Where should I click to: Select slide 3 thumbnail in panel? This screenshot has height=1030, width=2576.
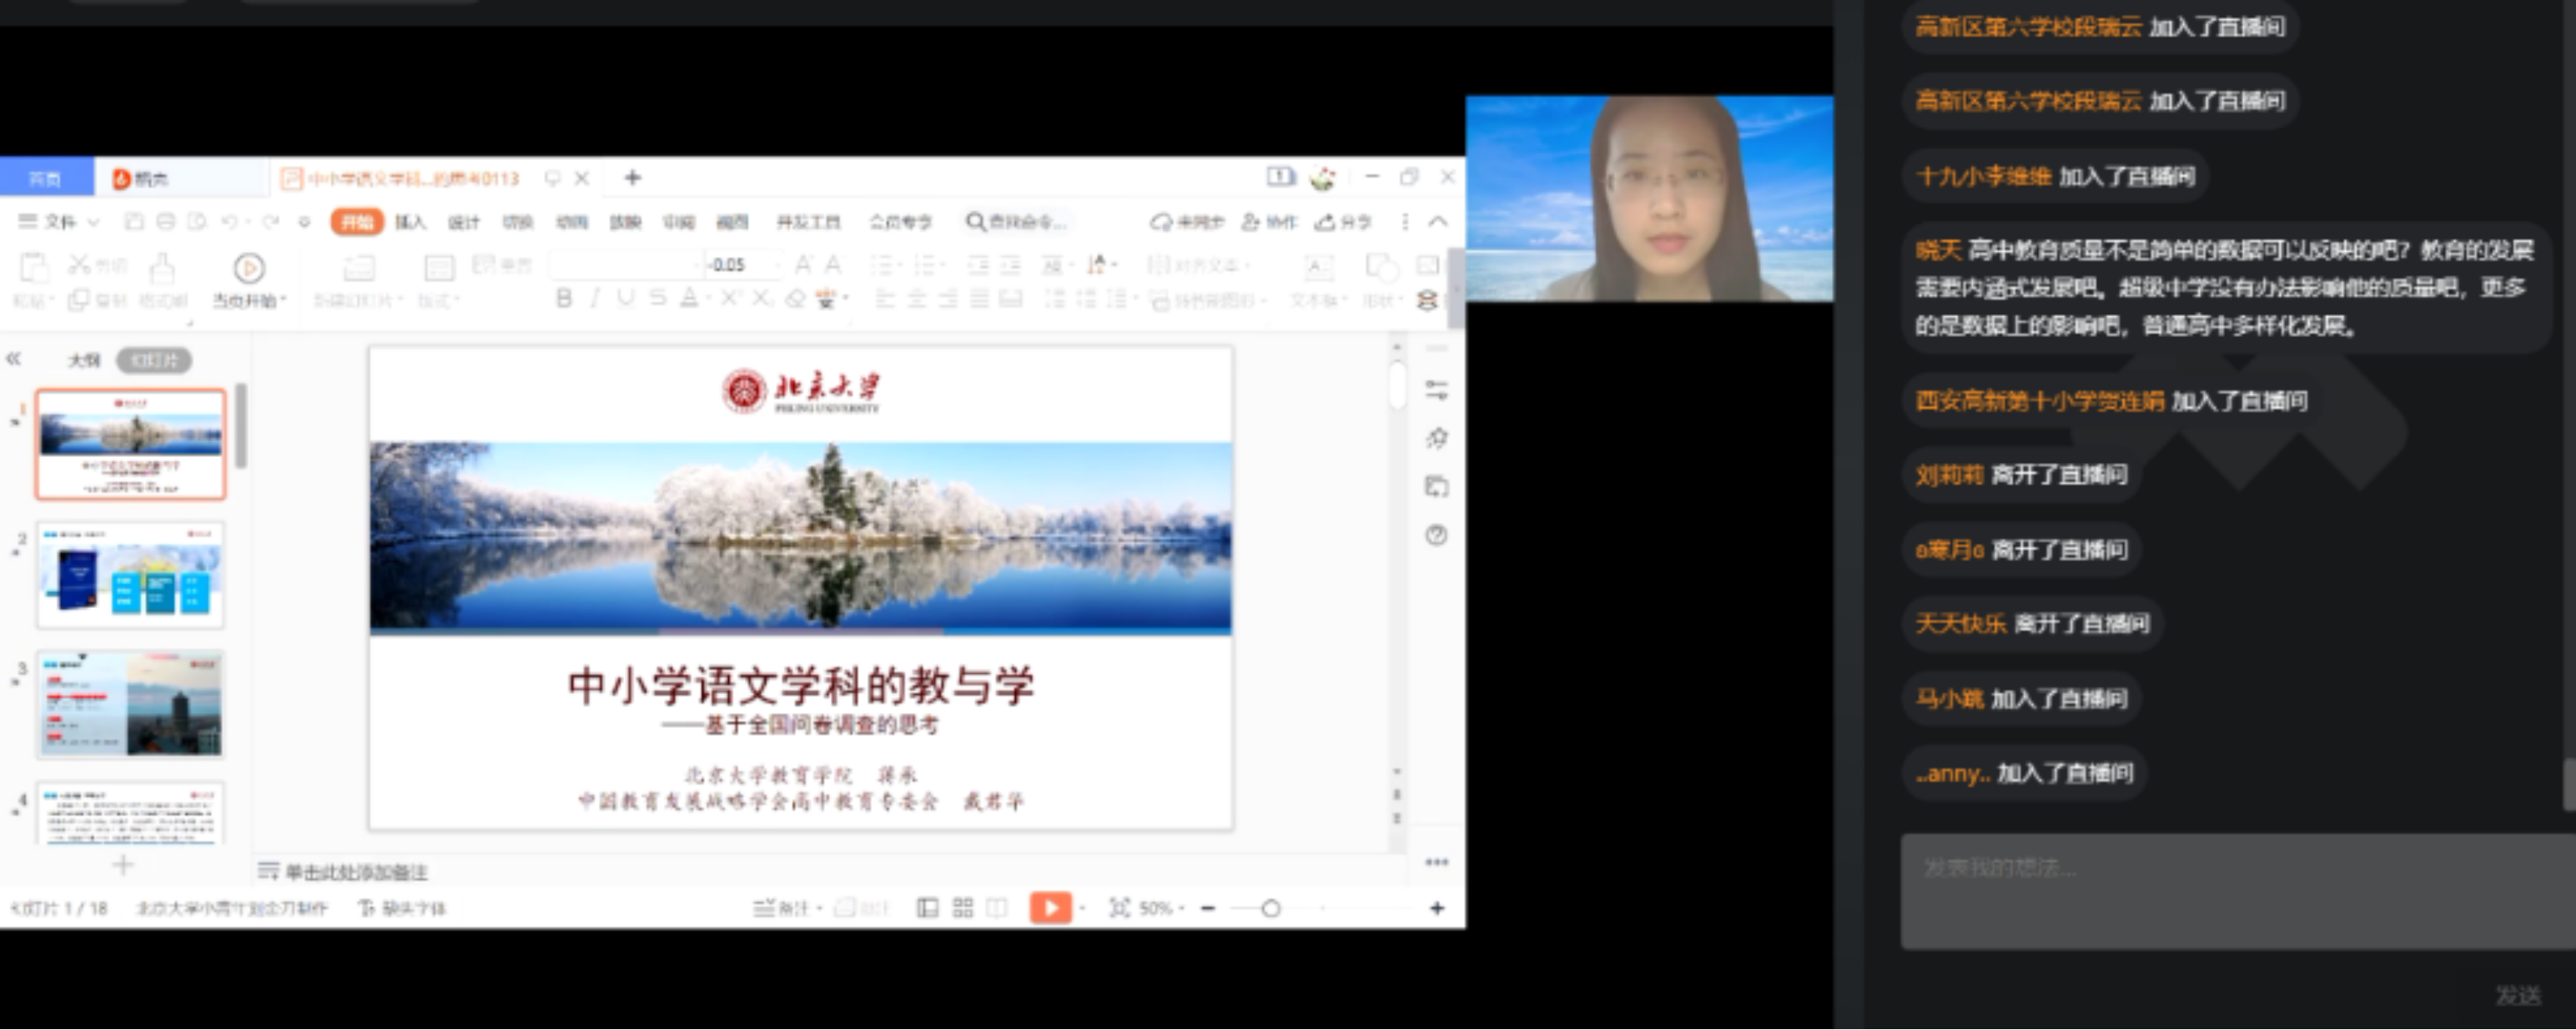(x=130, y=704)
